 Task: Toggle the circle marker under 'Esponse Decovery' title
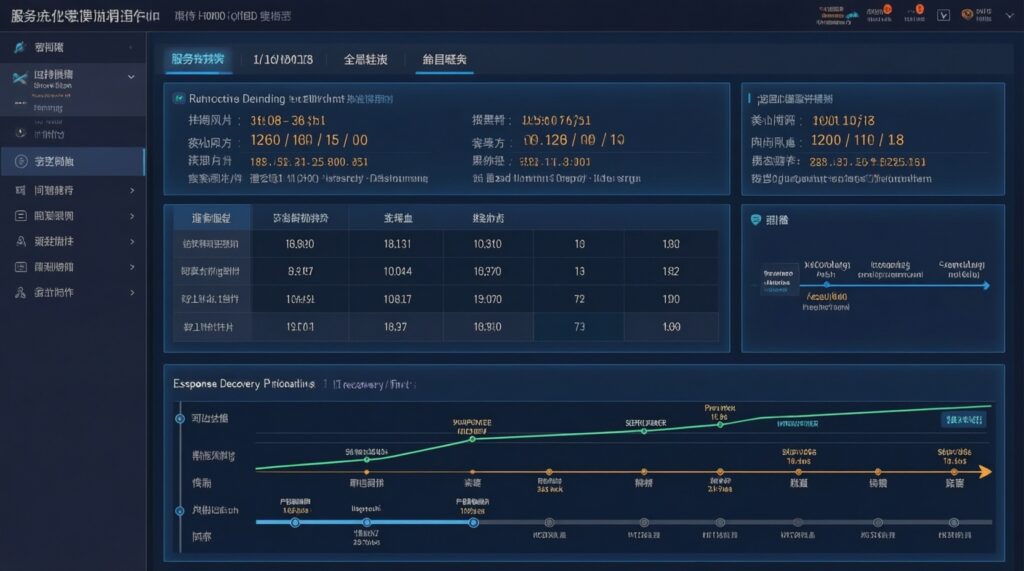(180, 418)
